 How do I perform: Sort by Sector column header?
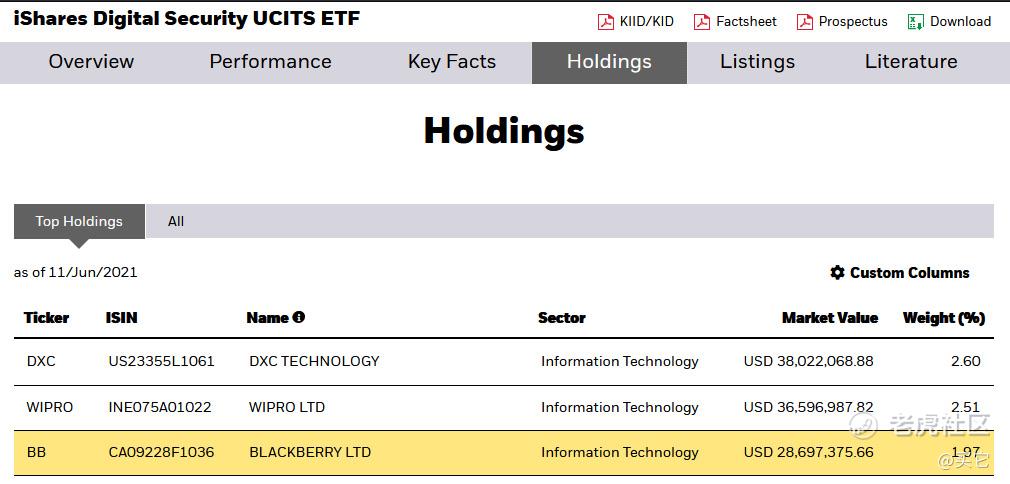(561, 318)
